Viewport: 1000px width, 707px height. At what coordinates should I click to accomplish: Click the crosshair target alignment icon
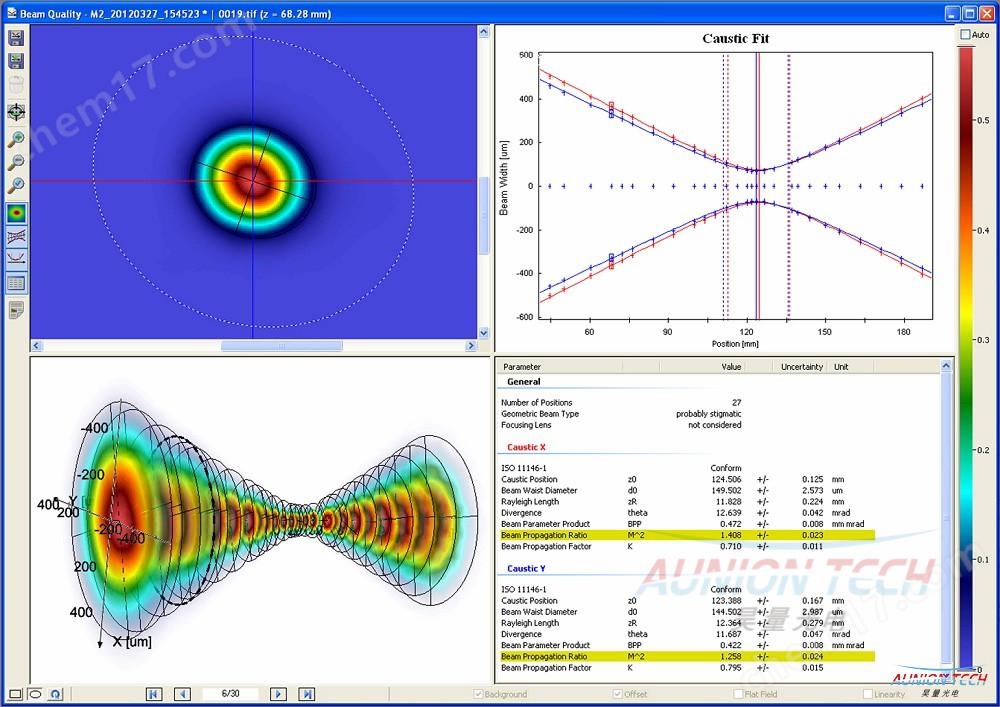[16, 112]
